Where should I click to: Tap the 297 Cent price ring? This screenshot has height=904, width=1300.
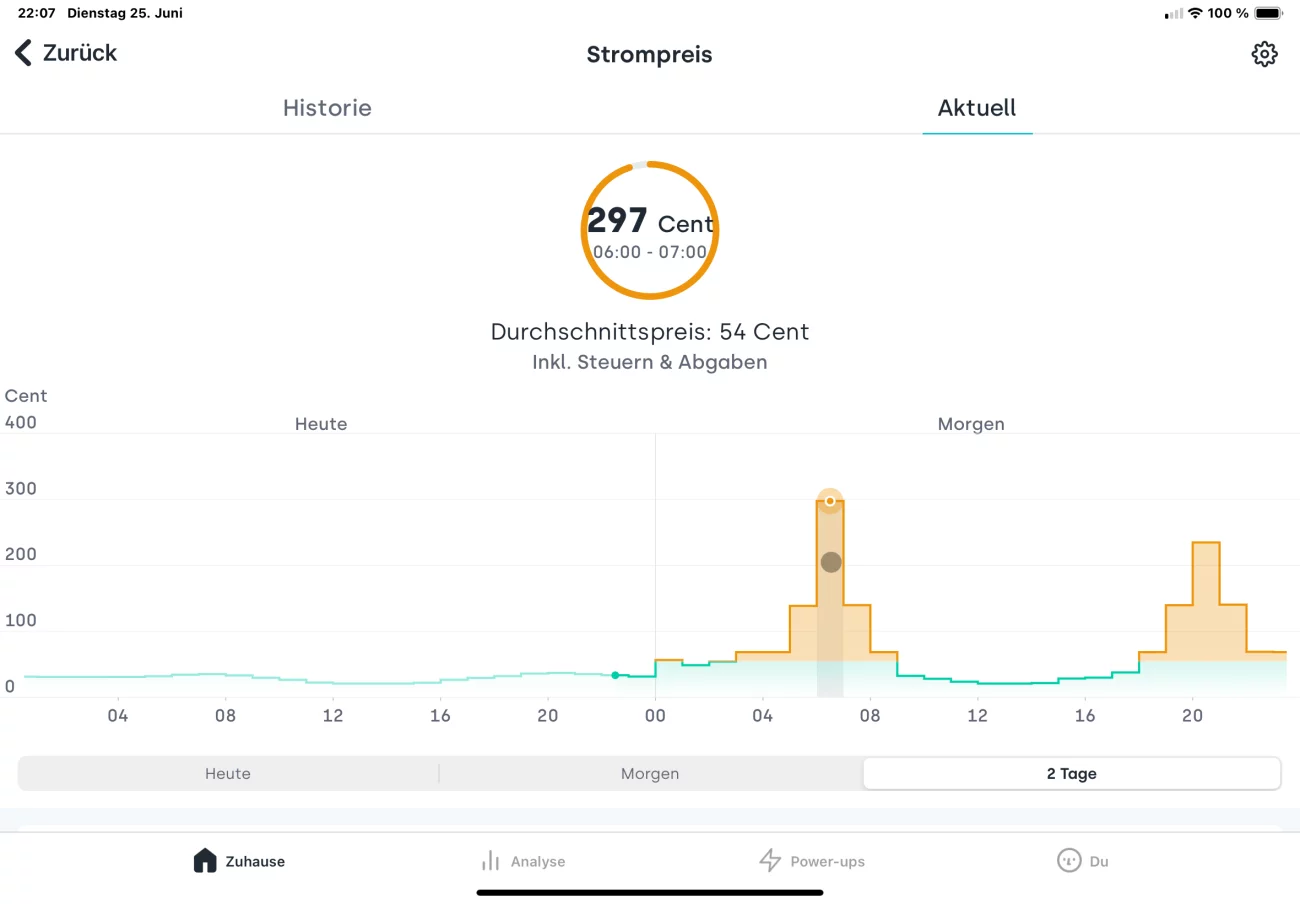[650, 230]
